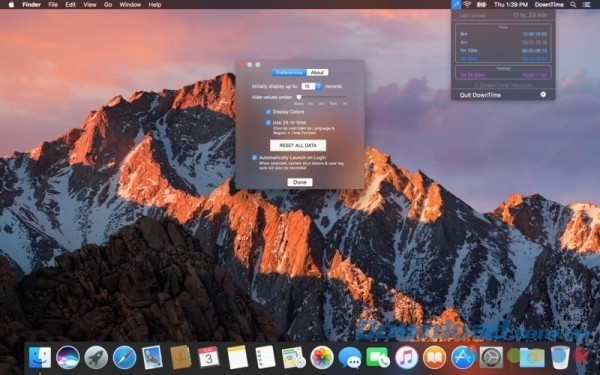Click the Thu 1:39 PM clock

click(x=511, y=5)
